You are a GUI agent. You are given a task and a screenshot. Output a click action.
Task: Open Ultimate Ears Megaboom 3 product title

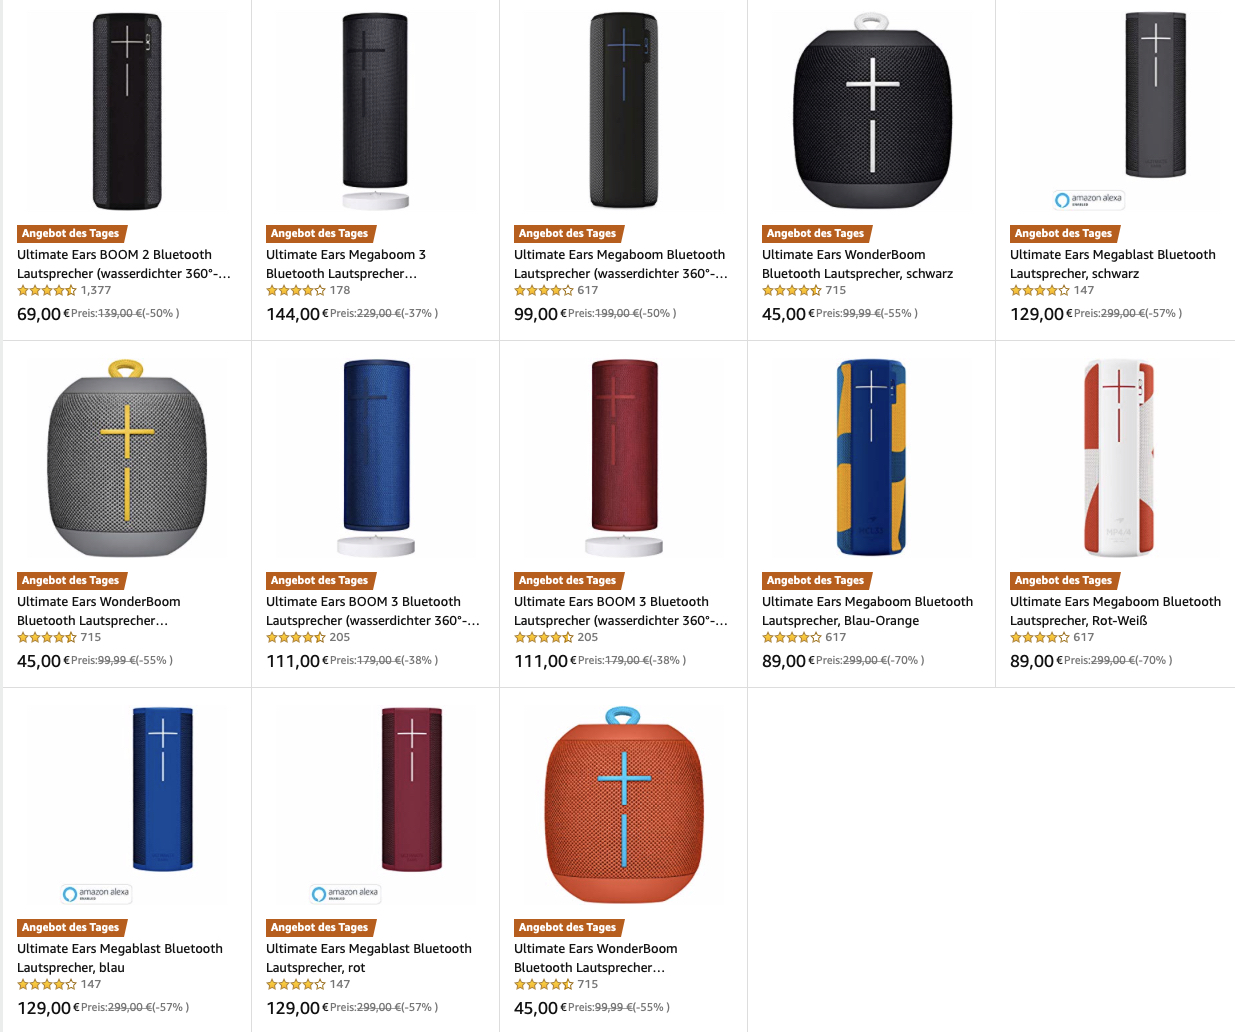pos(346,264)
